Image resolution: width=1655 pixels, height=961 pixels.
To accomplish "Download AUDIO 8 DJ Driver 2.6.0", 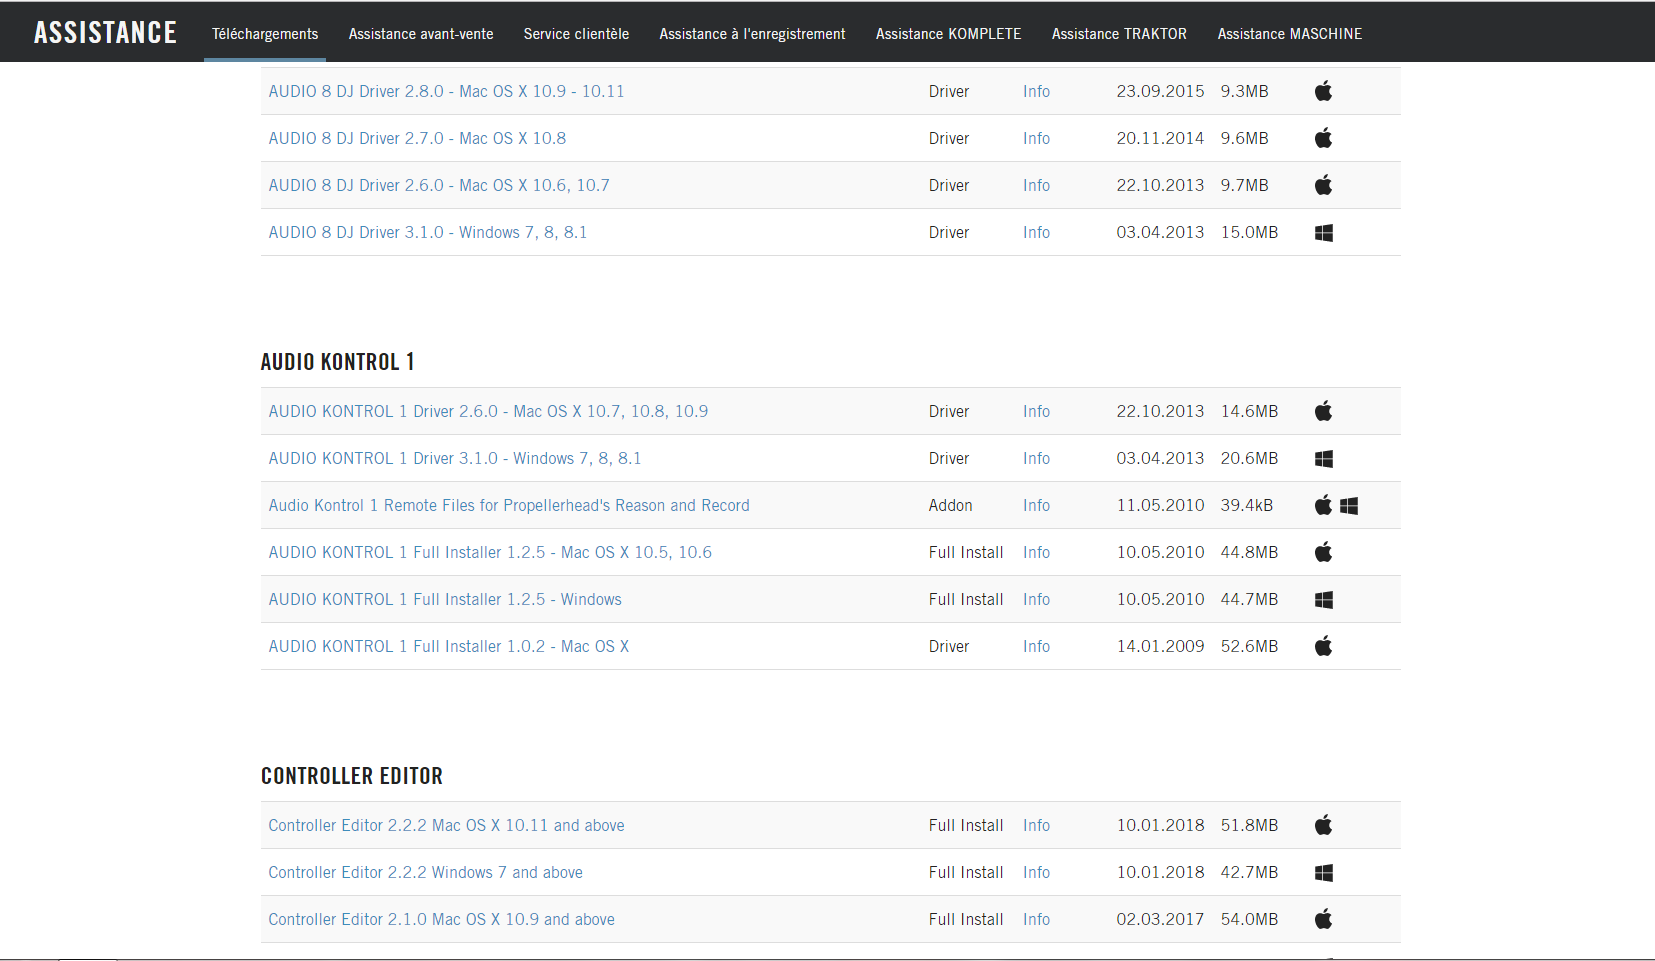I will [x=439, y=185].
